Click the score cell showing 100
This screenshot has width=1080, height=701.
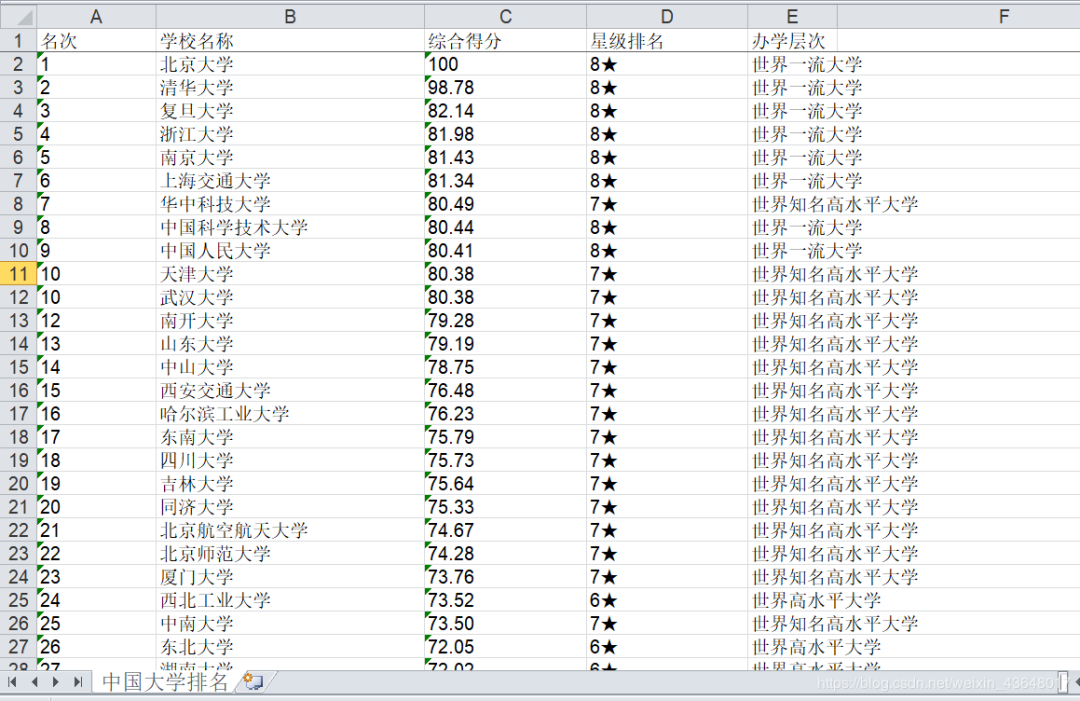pos(505,64)
